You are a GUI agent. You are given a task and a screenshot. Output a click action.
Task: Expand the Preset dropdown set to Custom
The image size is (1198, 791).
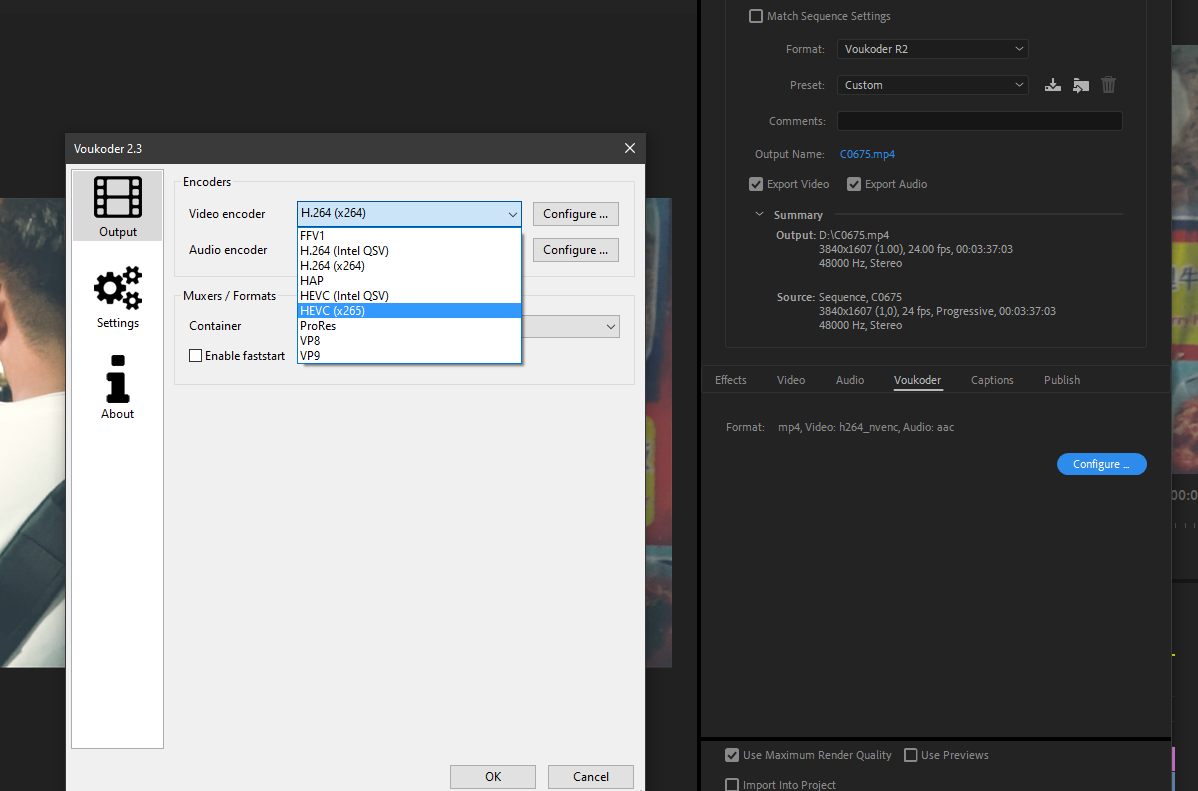[932, 85]
